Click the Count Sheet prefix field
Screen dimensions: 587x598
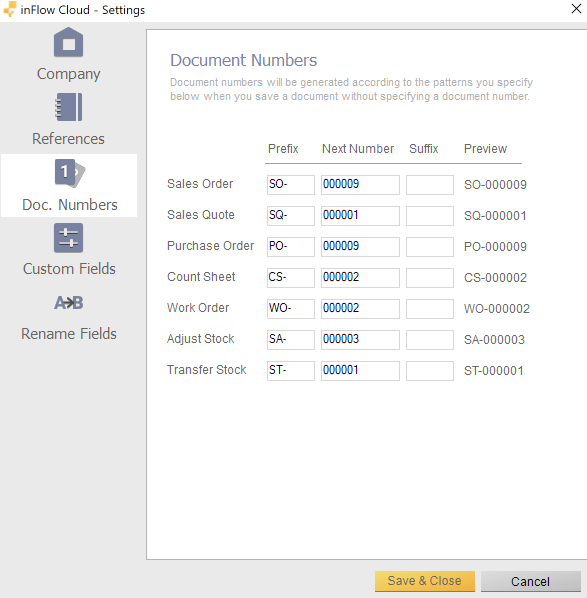291,278
